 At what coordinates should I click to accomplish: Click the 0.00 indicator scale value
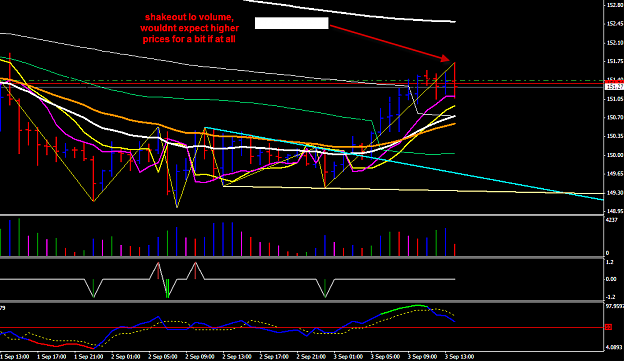click(611, 279)
